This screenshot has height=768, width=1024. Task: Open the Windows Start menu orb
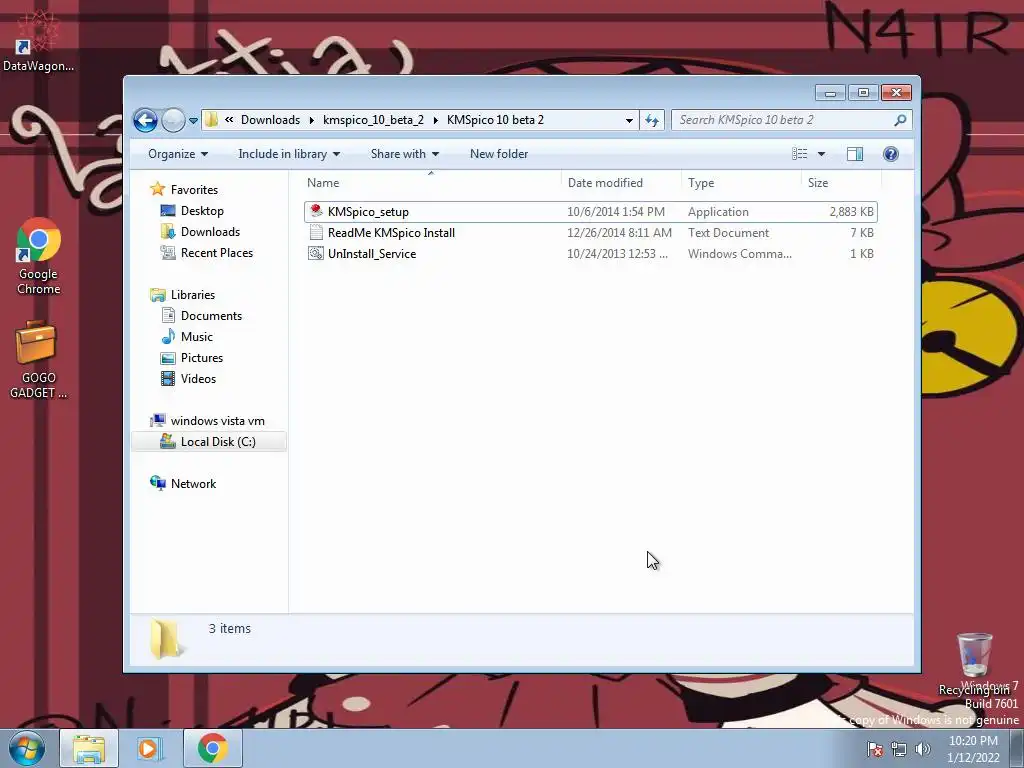click(x=27, y=748)
